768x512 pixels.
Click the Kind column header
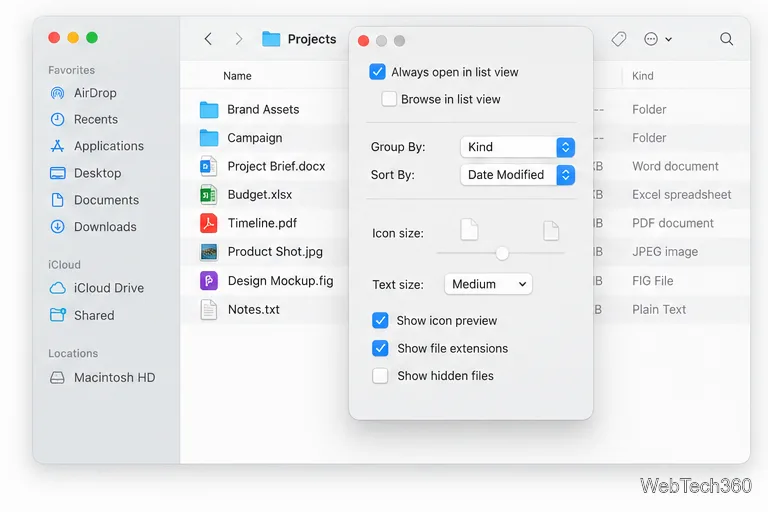[643, 76]
